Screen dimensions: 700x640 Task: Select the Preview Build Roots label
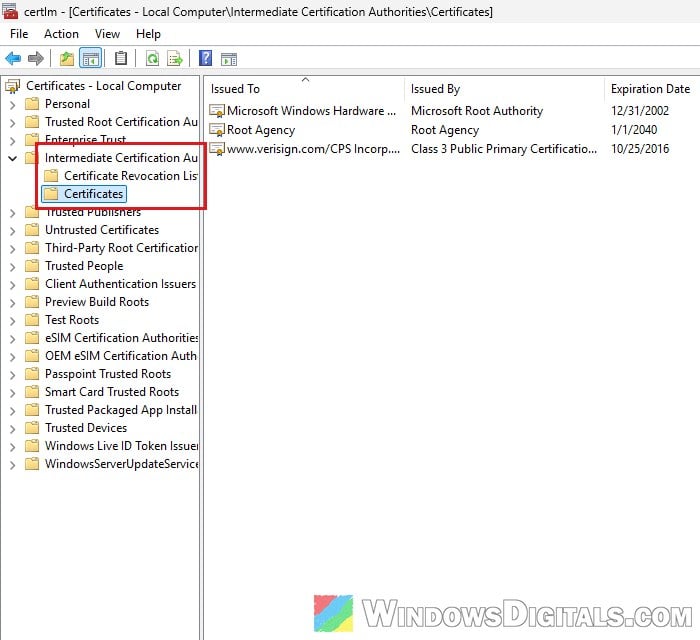pos(97,302)
